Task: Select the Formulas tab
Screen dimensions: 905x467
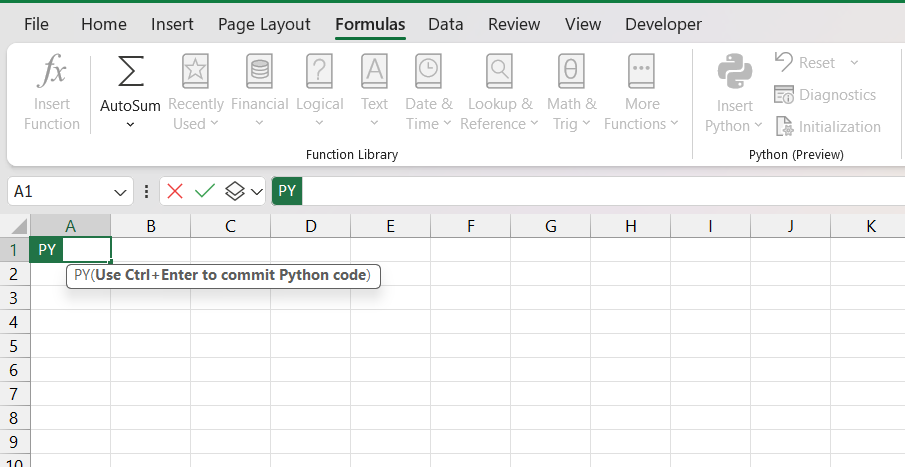Action: point(370,24)
